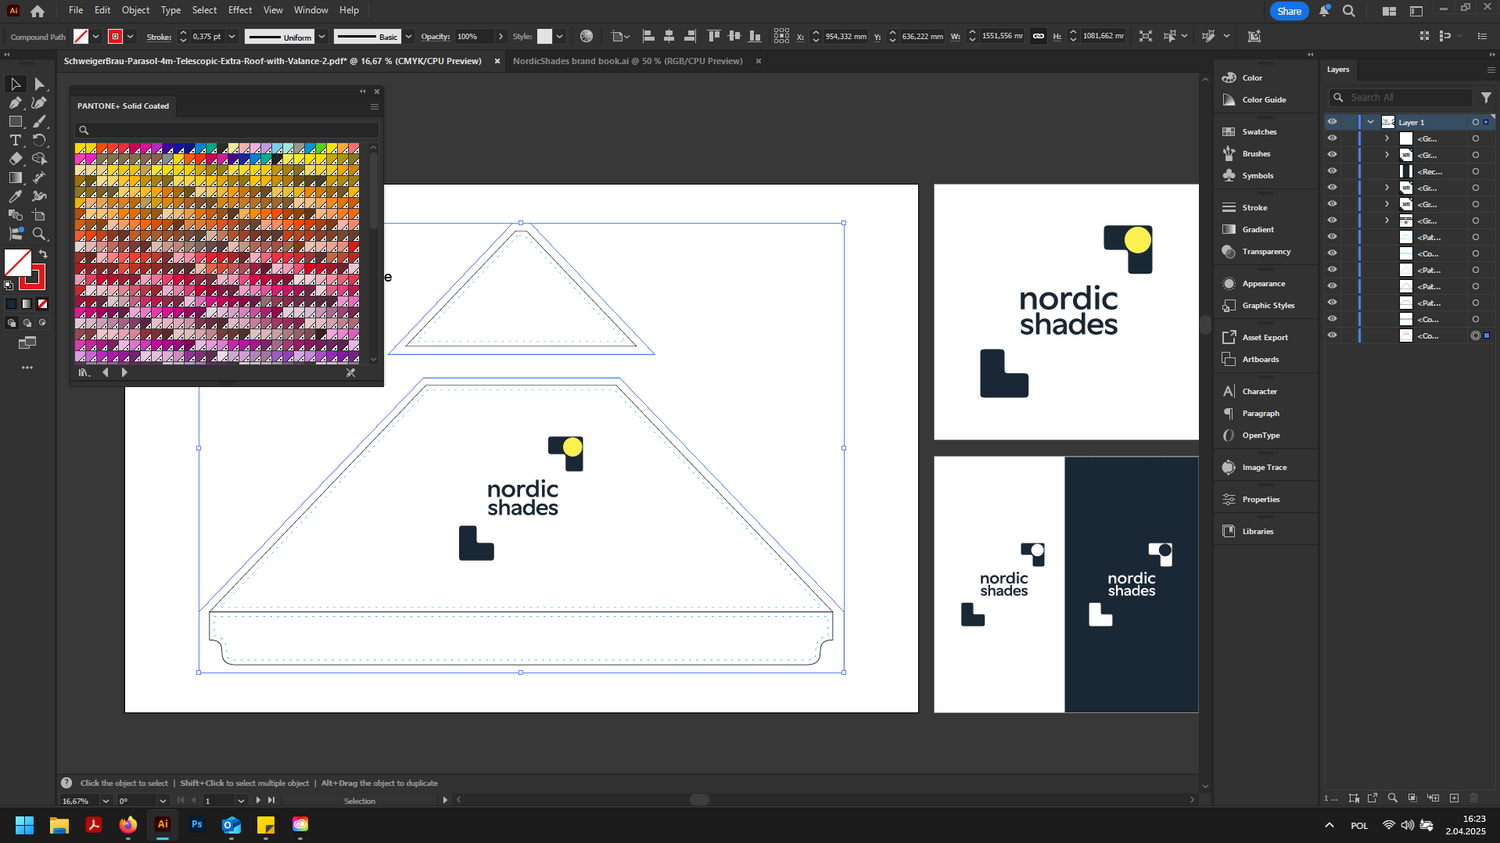1500x843 pixels.
Task: Select the Eraser tool
Action: click(15, 159)
